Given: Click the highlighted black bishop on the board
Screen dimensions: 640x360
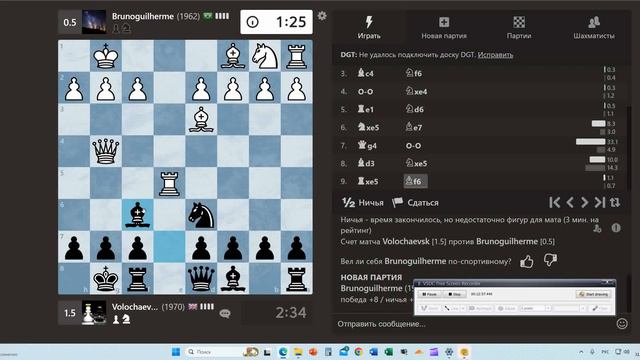Looking at the screenshot, I should [138, 215].
